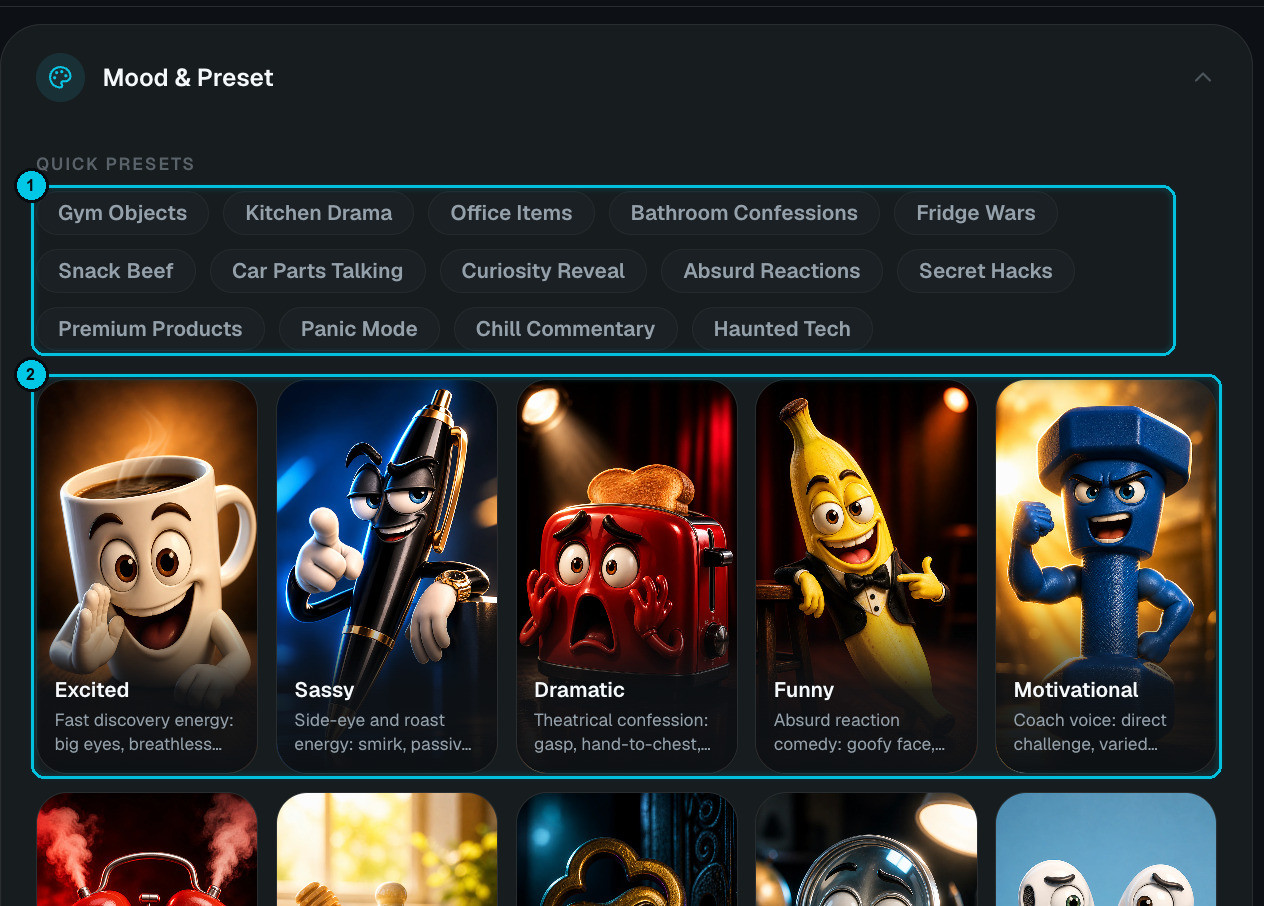Select the Gym Objects quick preset

click(x=123, y=213)
